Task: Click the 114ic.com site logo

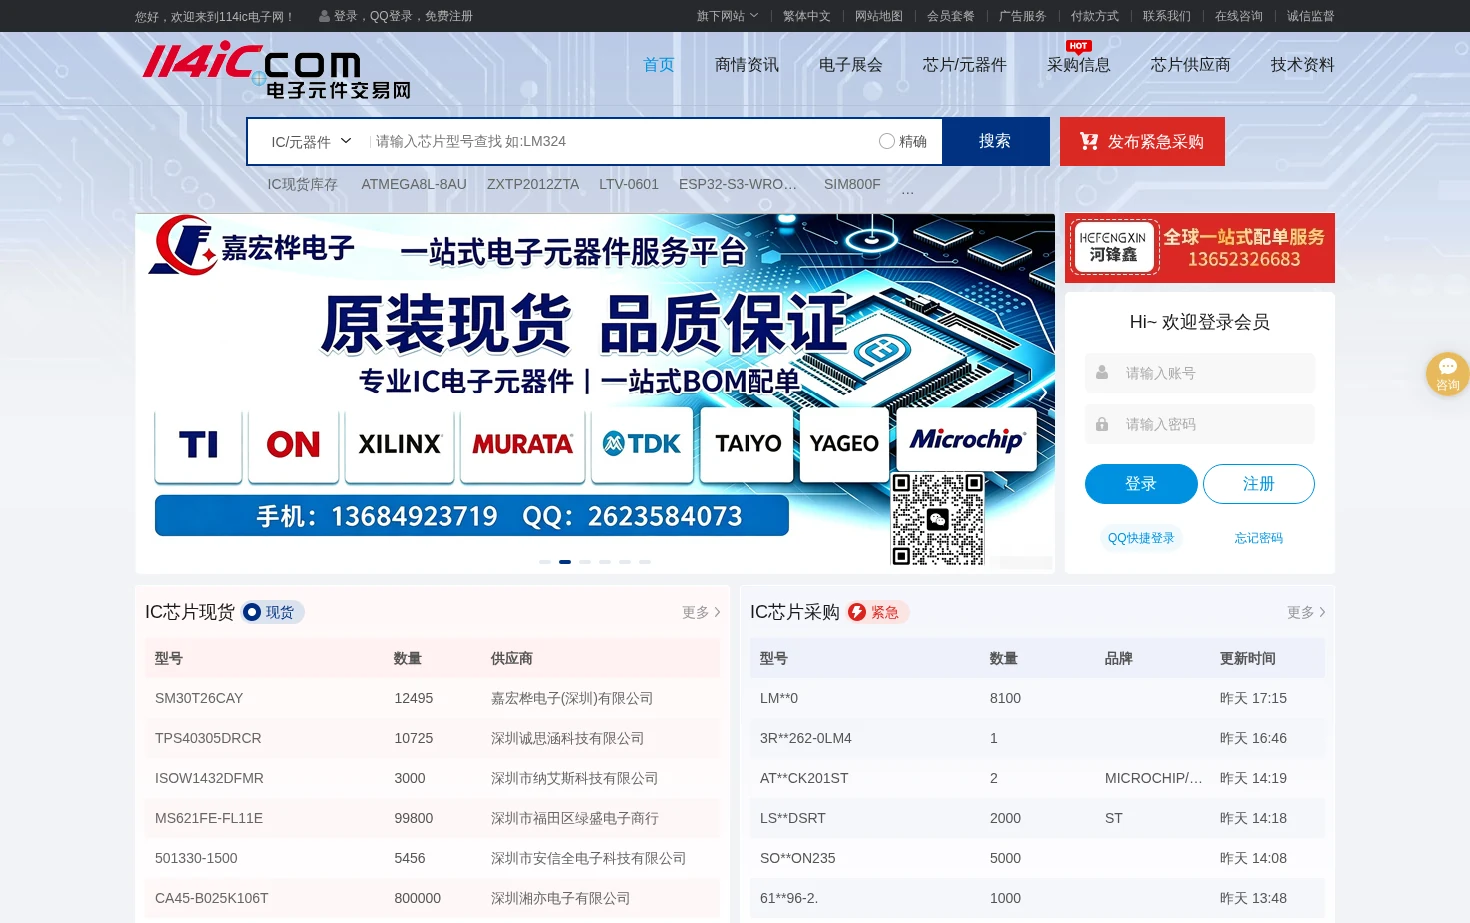Action: [x=276, y=70]
